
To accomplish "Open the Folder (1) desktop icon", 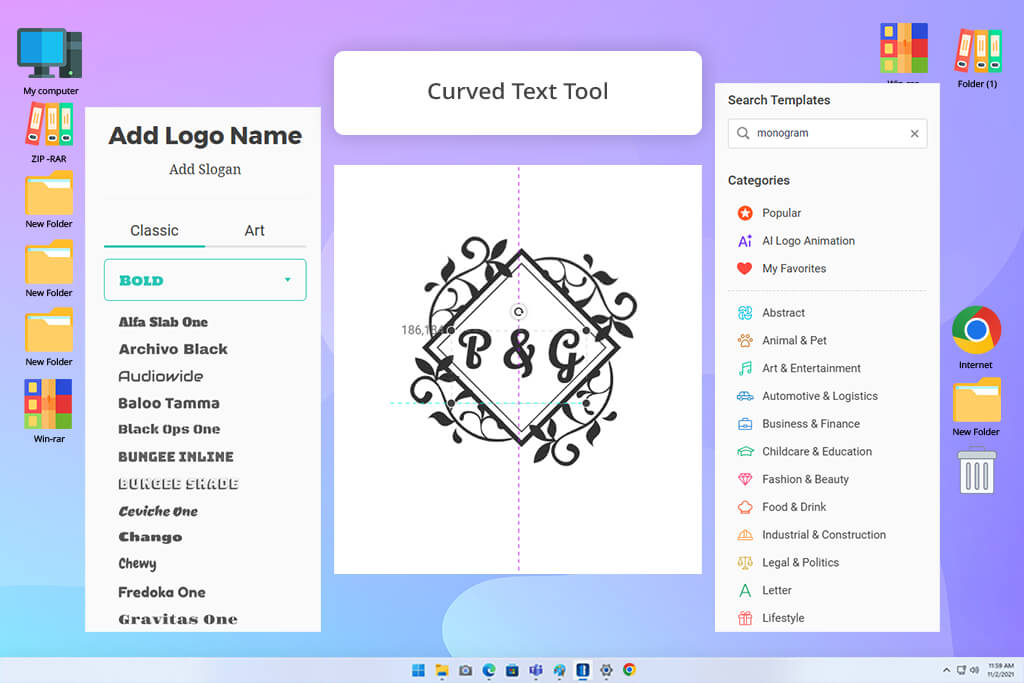I will (978, 57).
